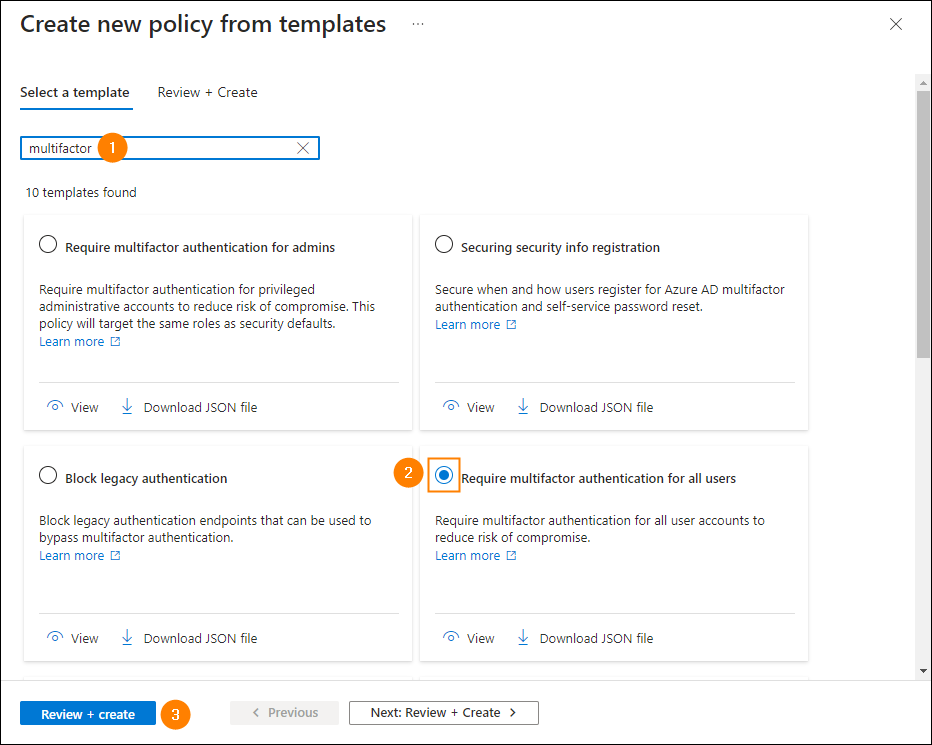The width and height of the screenshot is (932, 745).
Task: Open Learn more link for Block legacy authentication
Action: click(x=72, y=555)
